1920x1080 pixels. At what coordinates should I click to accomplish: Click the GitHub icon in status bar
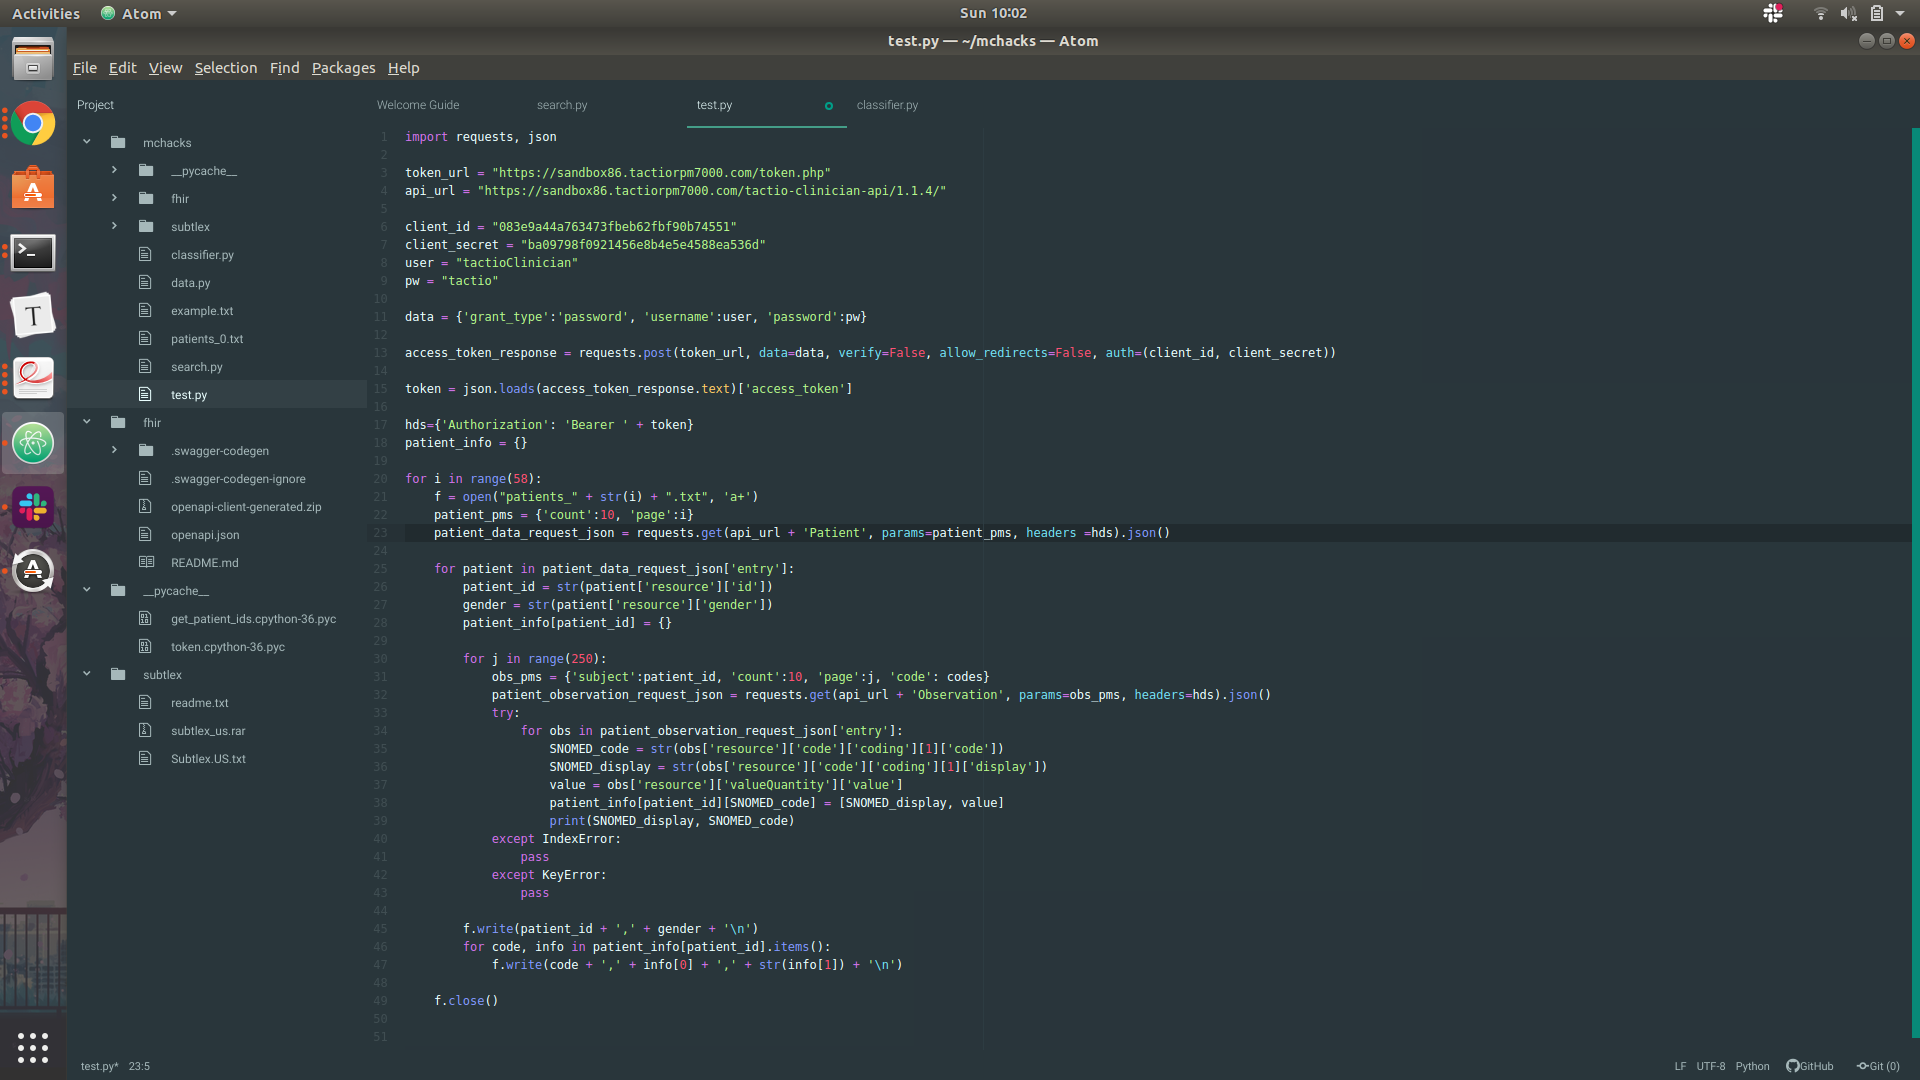click(1792, 1066)
